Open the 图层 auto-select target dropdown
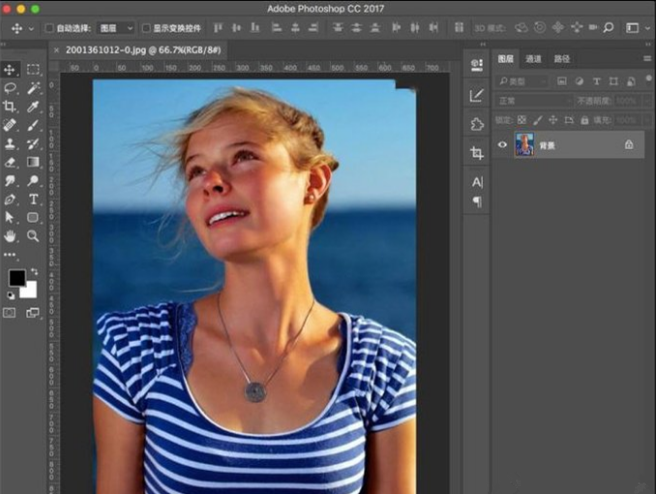The image size is (656, 494). click(114, 28)
